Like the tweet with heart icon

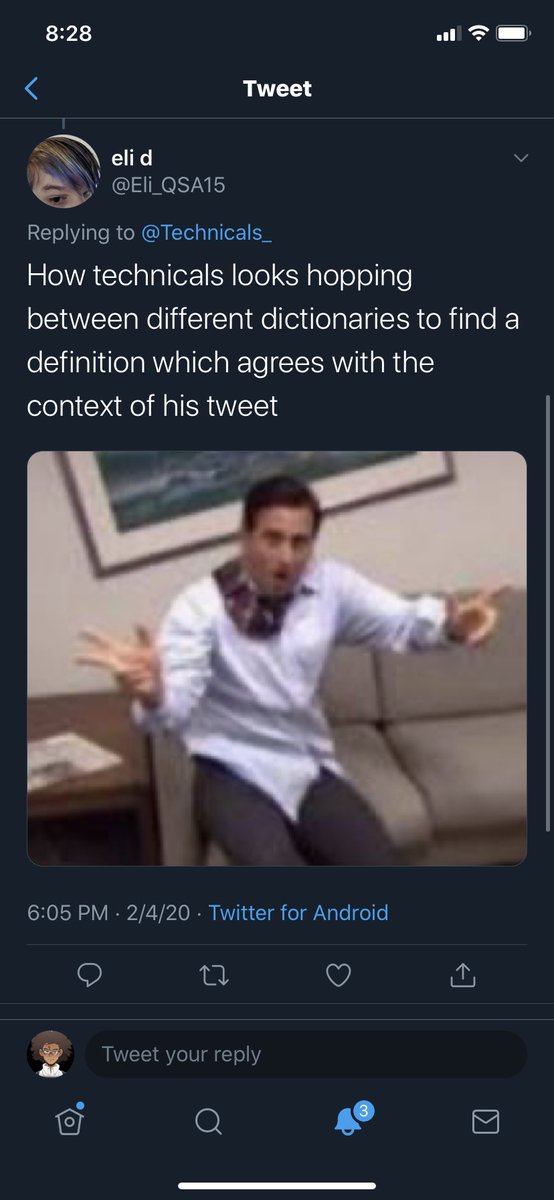click(x=339, y=974)
